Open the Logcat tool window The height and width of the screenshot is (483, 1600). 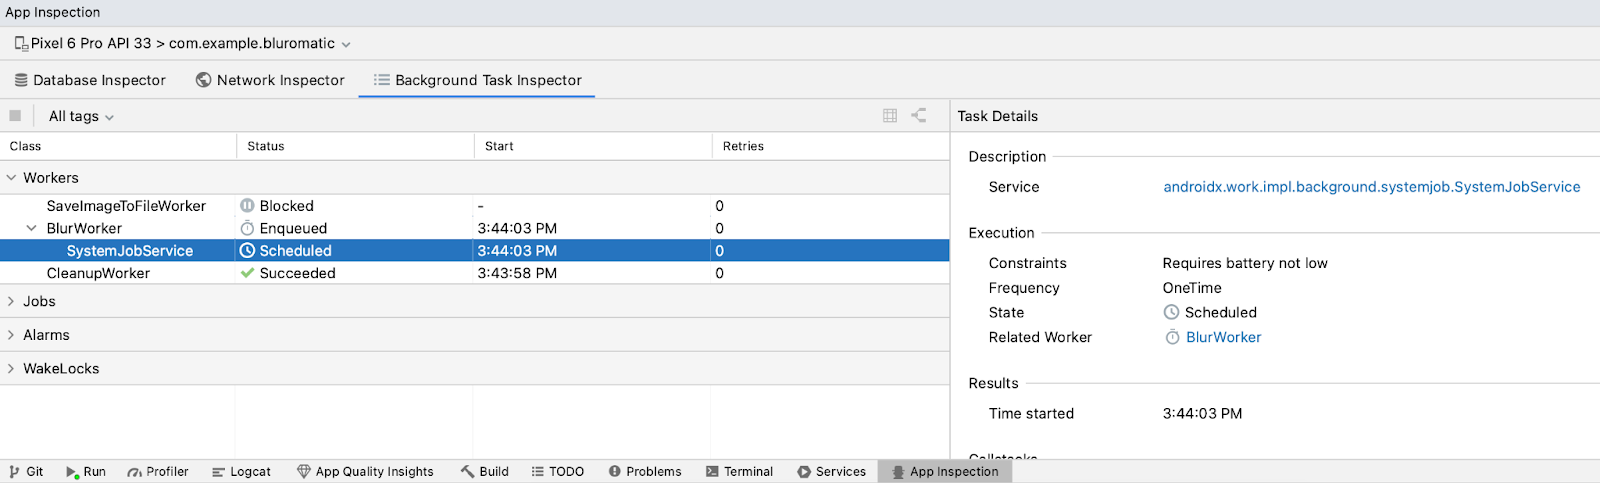[x=241, y=472]
